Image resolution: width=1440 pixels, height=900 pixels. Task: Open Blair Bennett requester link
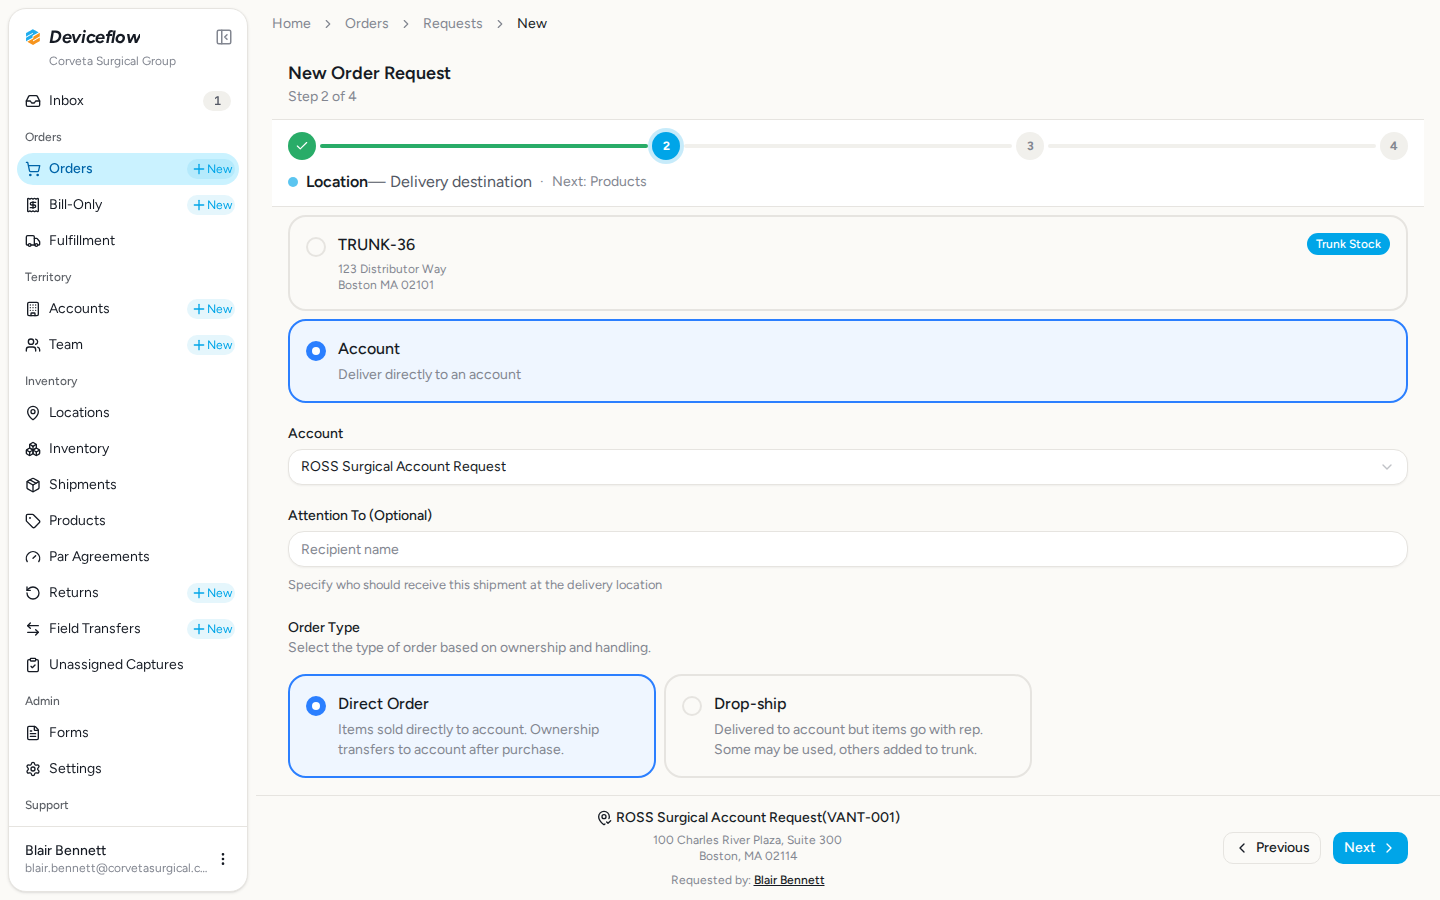(x=789, y=880)
